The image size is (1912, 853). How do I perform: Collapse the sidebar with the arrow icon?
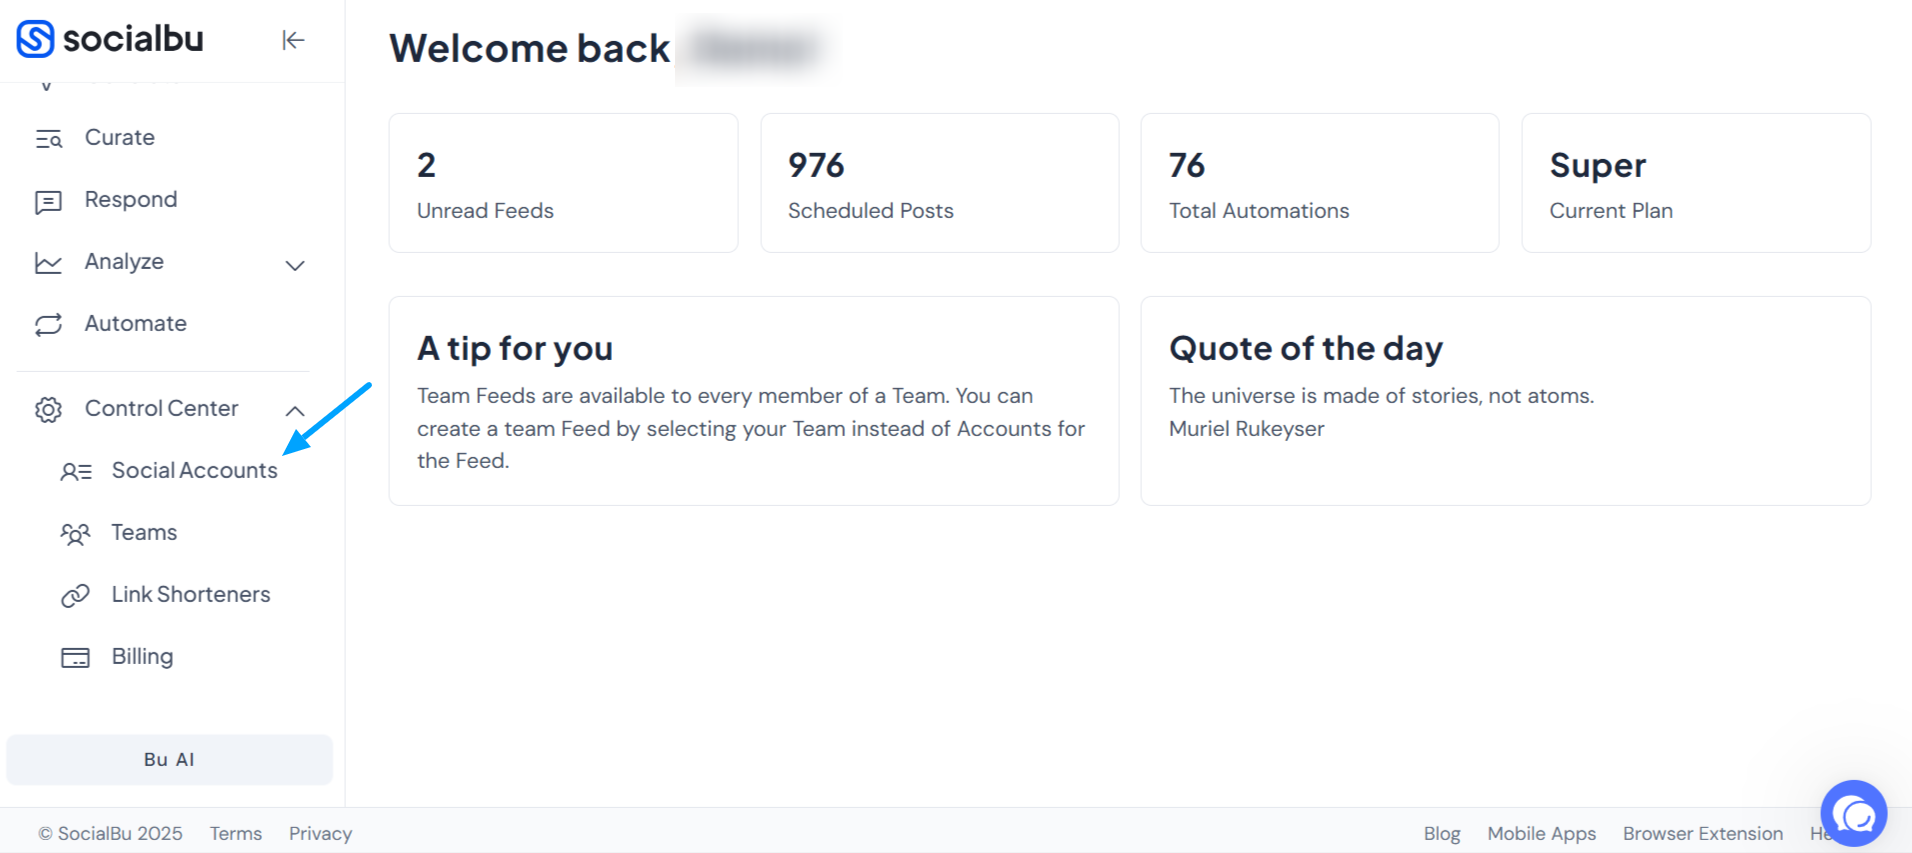point(293,40)
